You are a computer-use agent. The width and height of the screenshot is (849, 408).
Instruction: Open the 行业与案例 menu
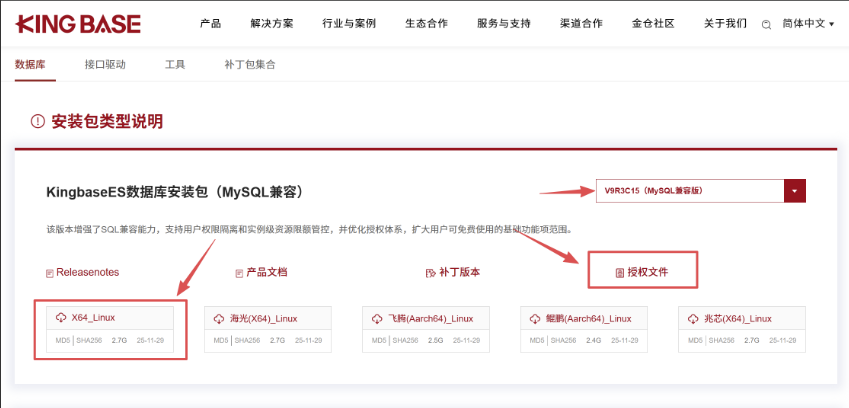click(349, 23)
